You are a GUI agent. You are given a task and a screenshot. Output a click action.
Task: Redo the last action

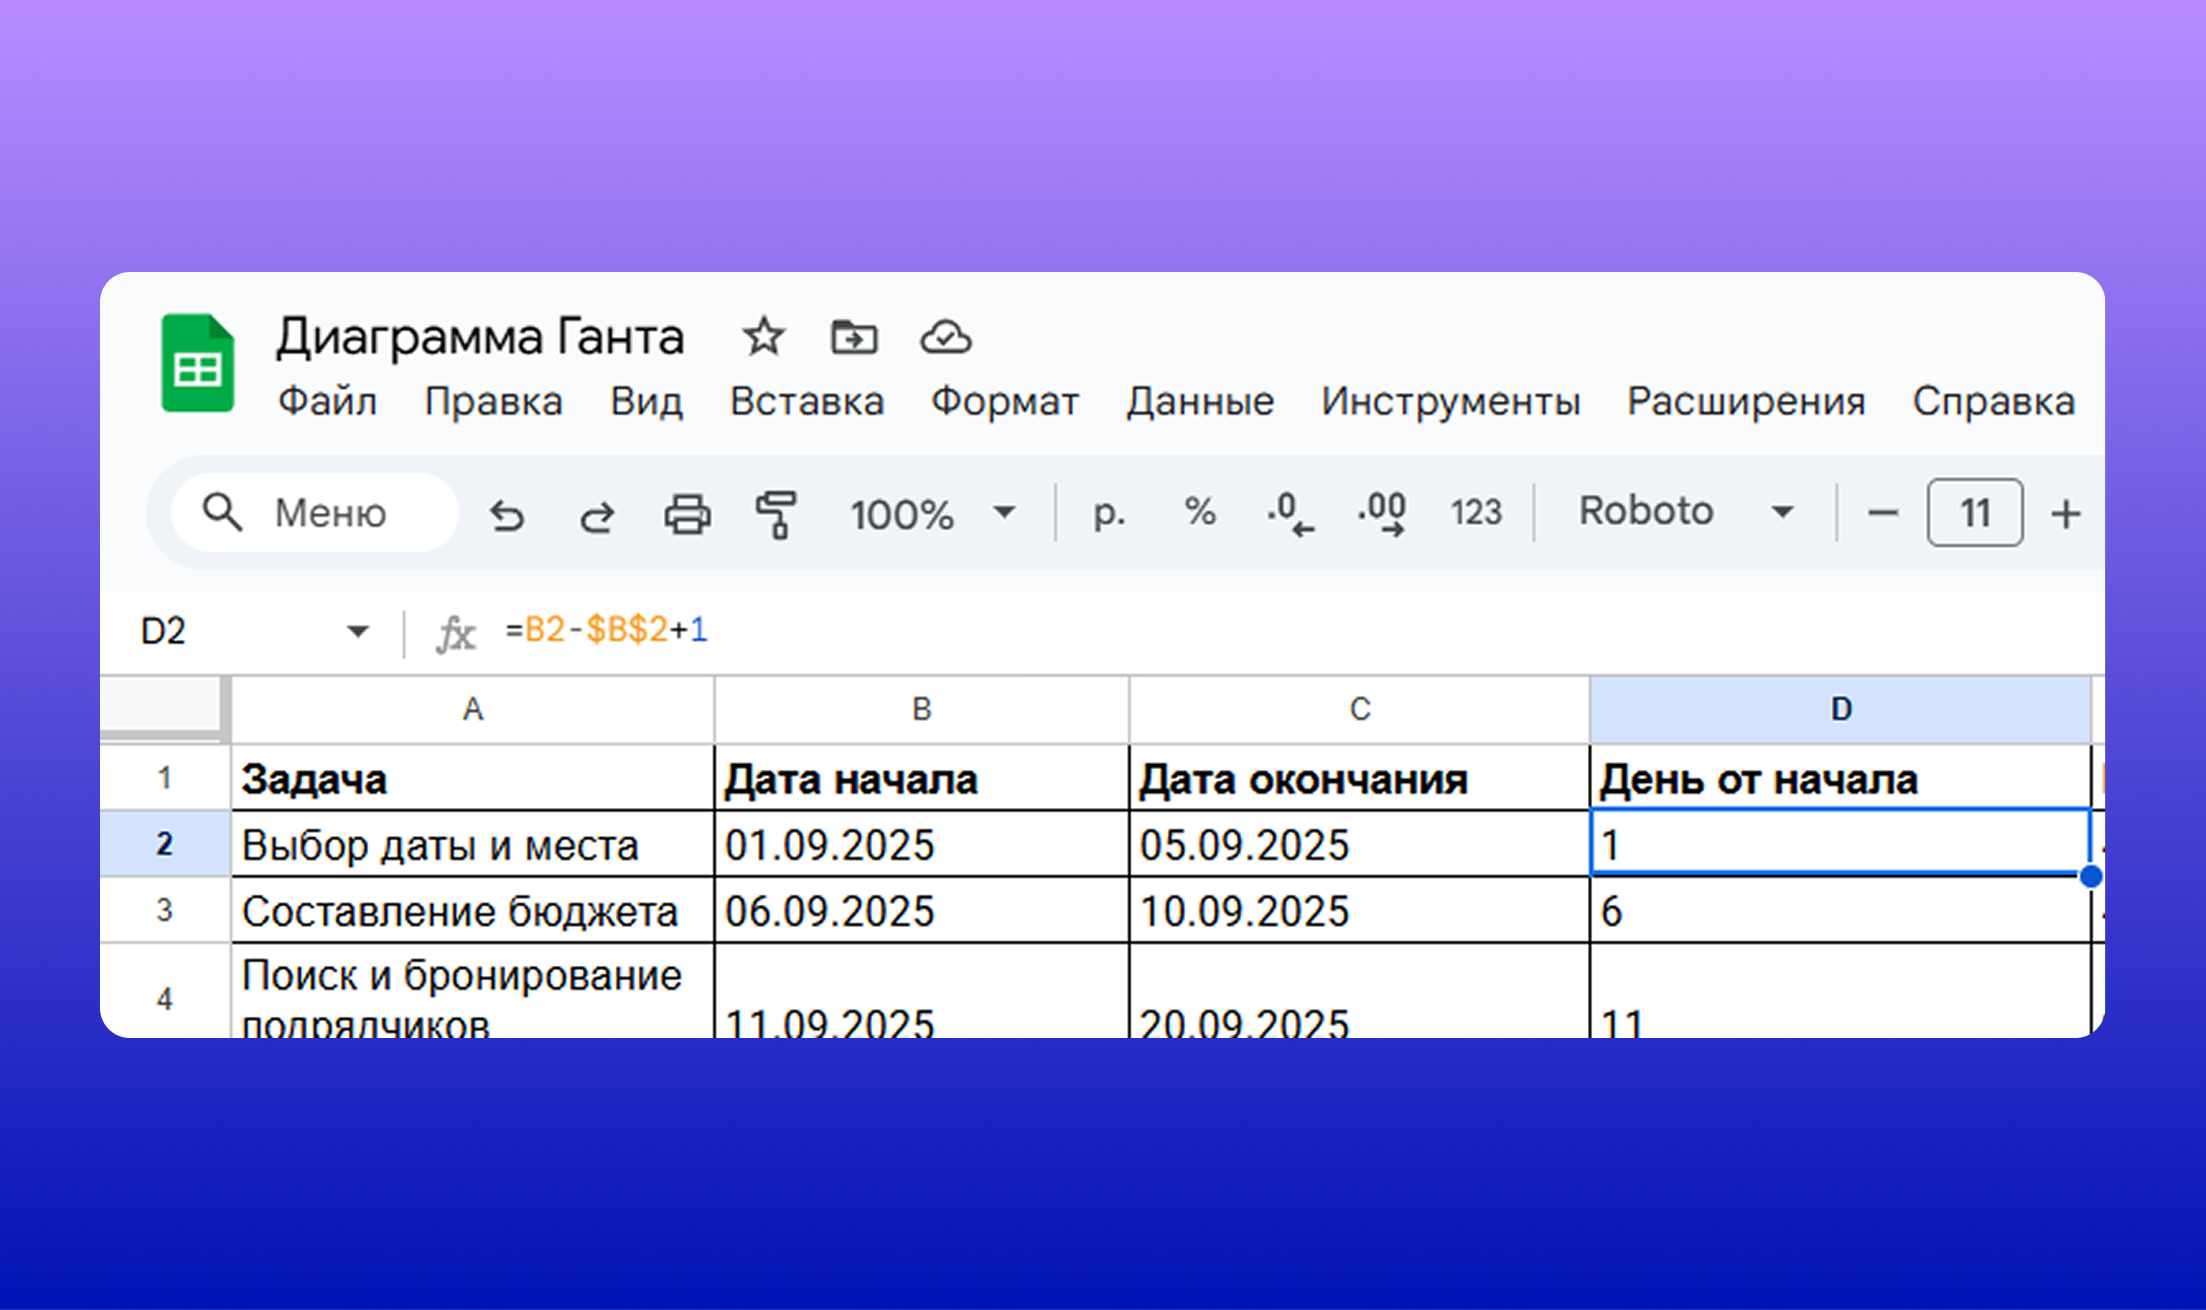[596, 514]
